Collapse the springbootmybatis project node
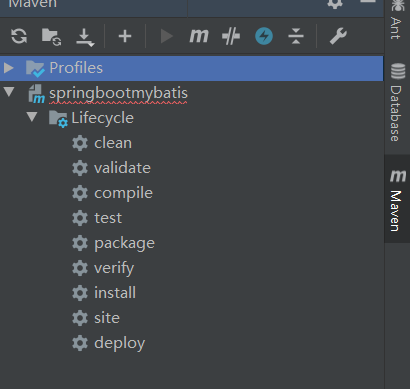410x389 pixels. [x=9, y=92]
